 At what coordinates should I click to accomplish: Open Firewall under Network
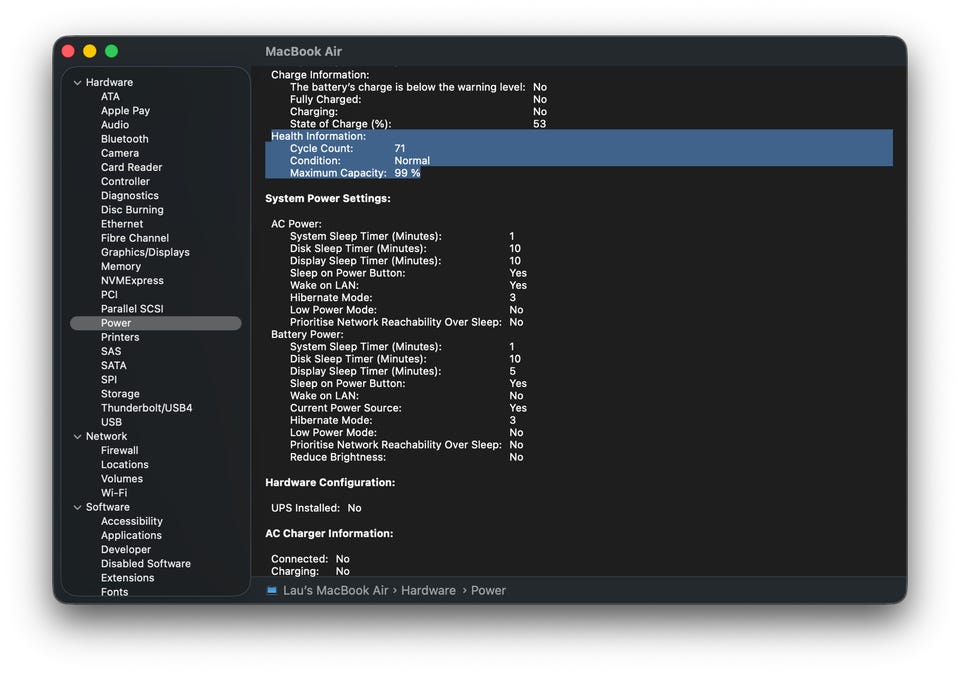point(120,451)
